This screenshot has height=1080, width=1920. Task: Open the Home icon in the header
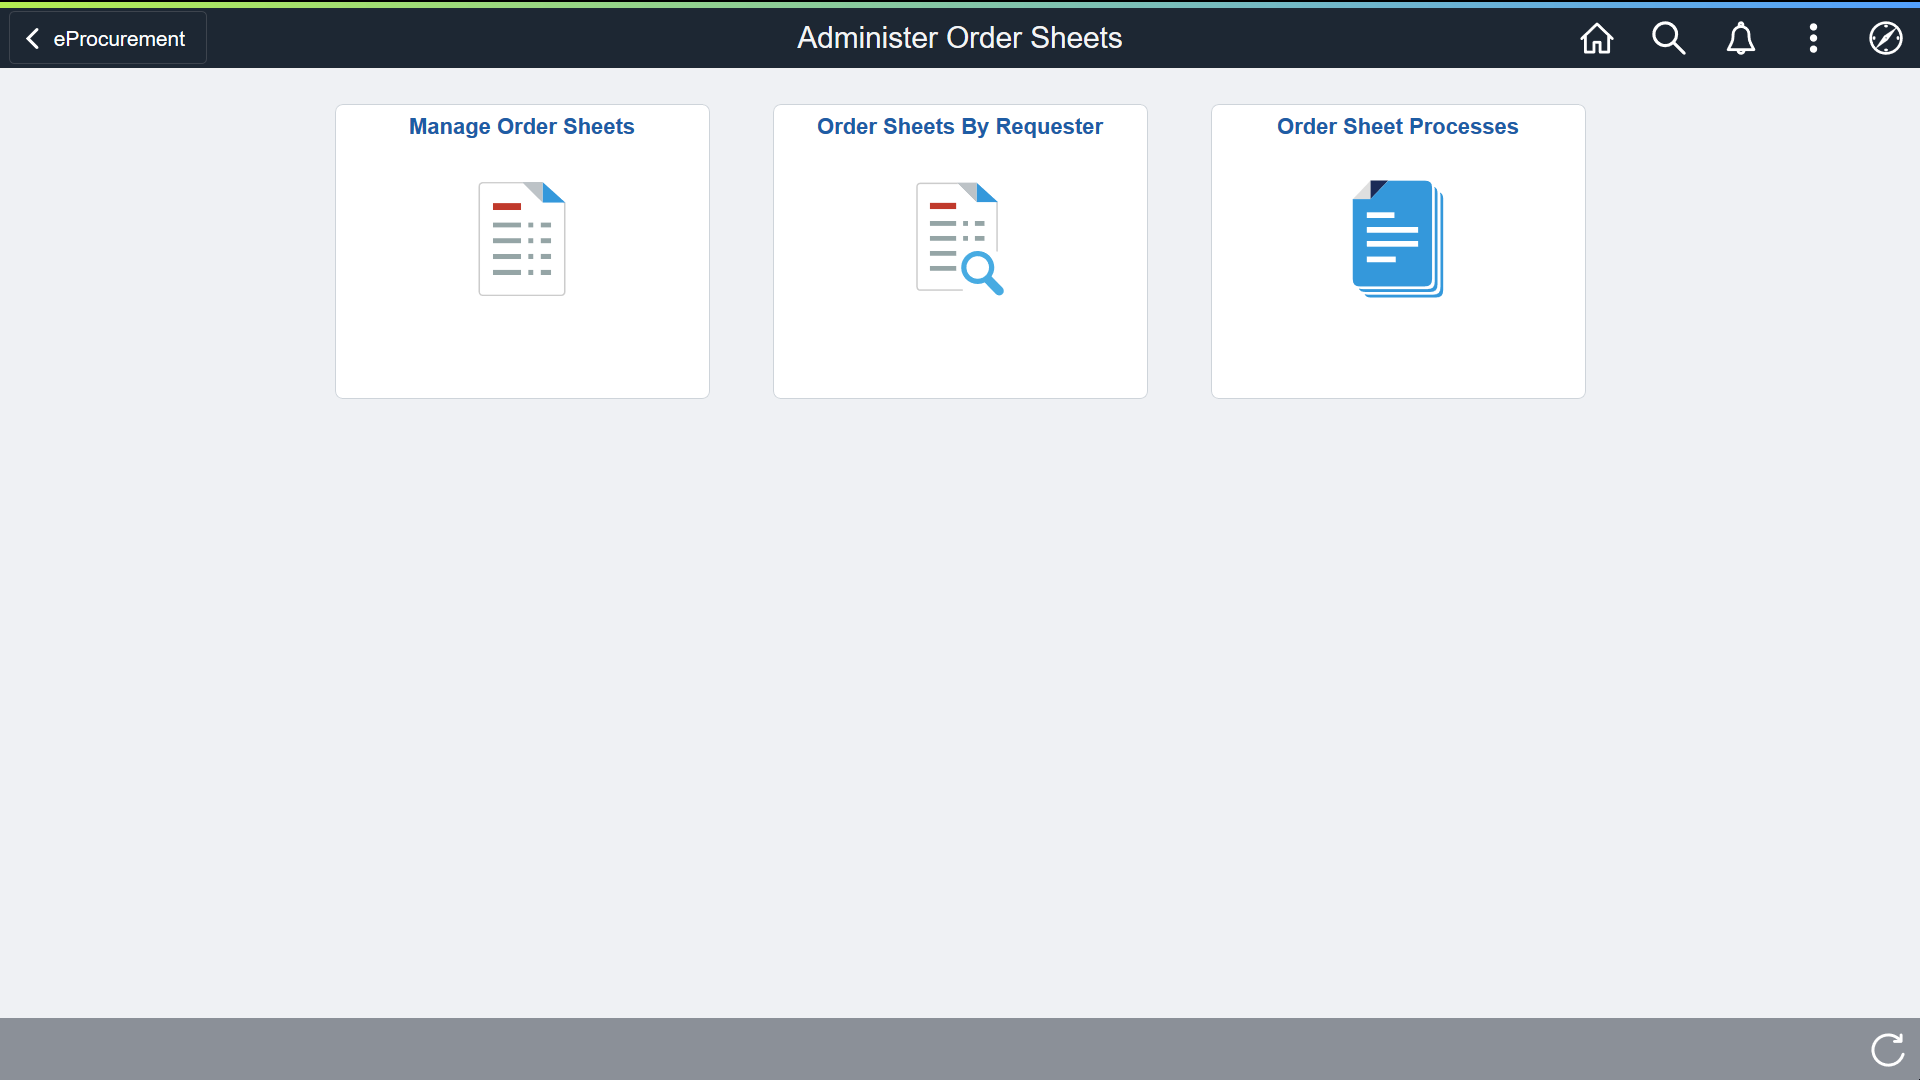[1596, 38]
